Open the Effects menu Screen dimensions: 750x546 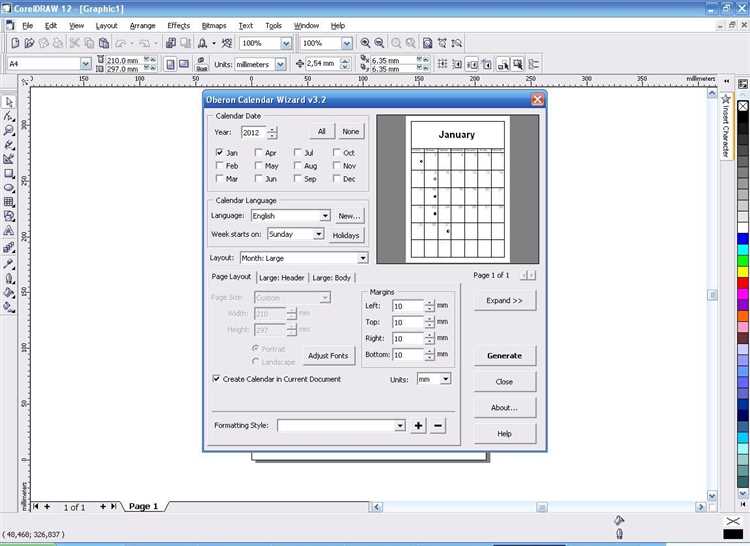pyautogui.click(x=178, y=26)
